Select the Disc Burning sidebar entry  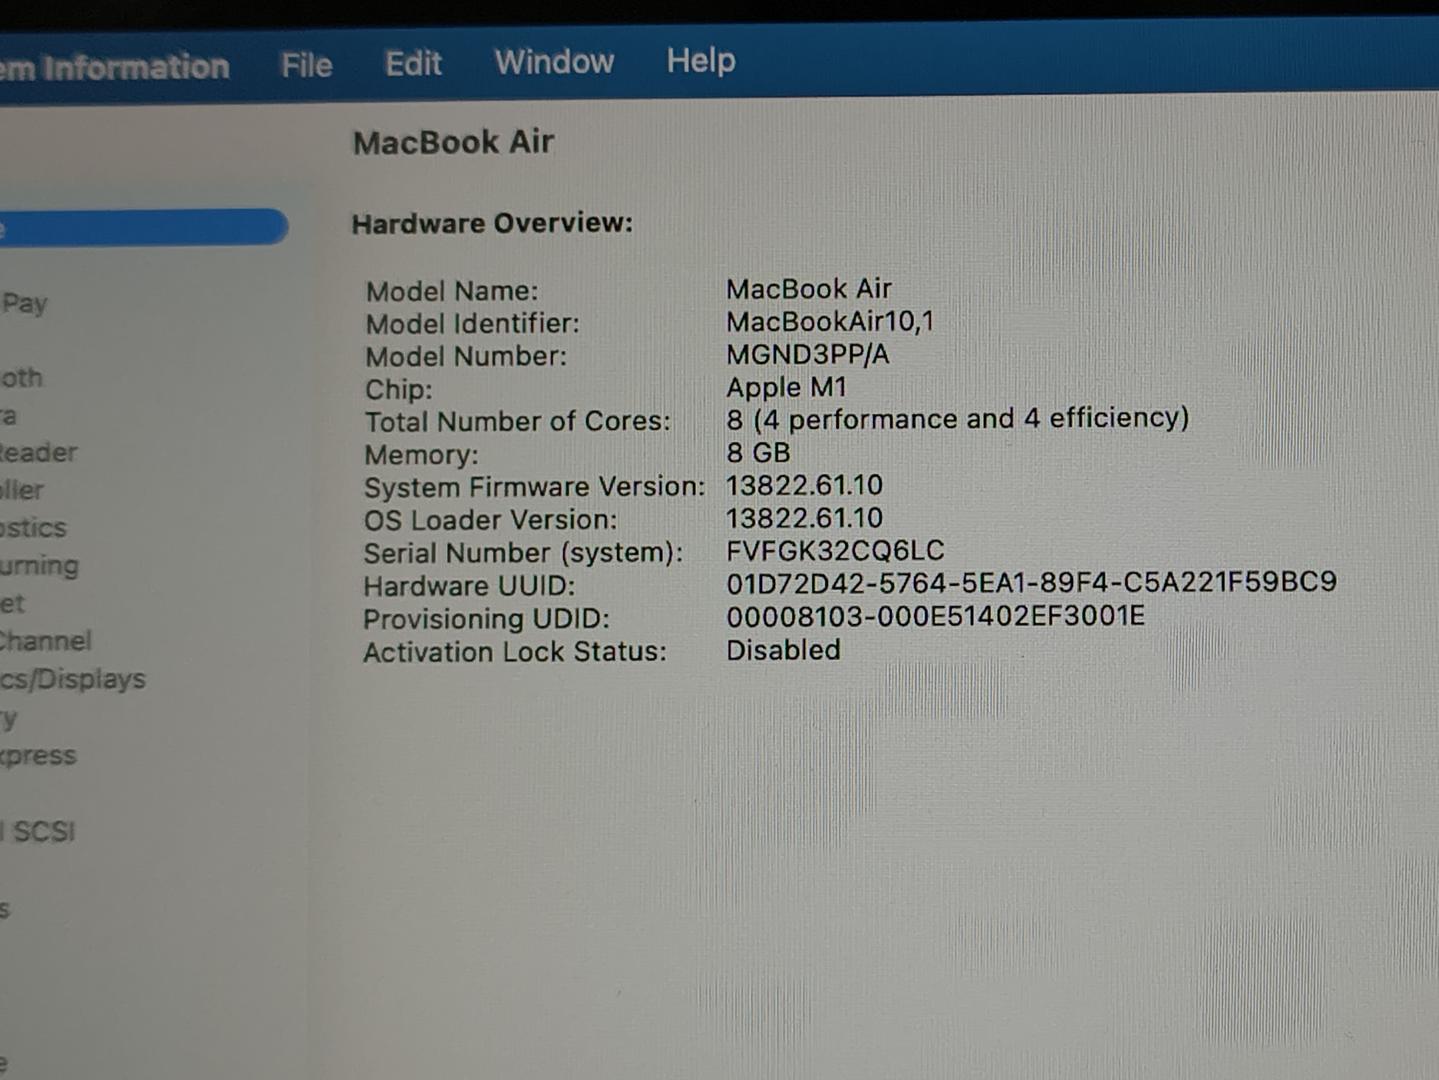[39, 566]
